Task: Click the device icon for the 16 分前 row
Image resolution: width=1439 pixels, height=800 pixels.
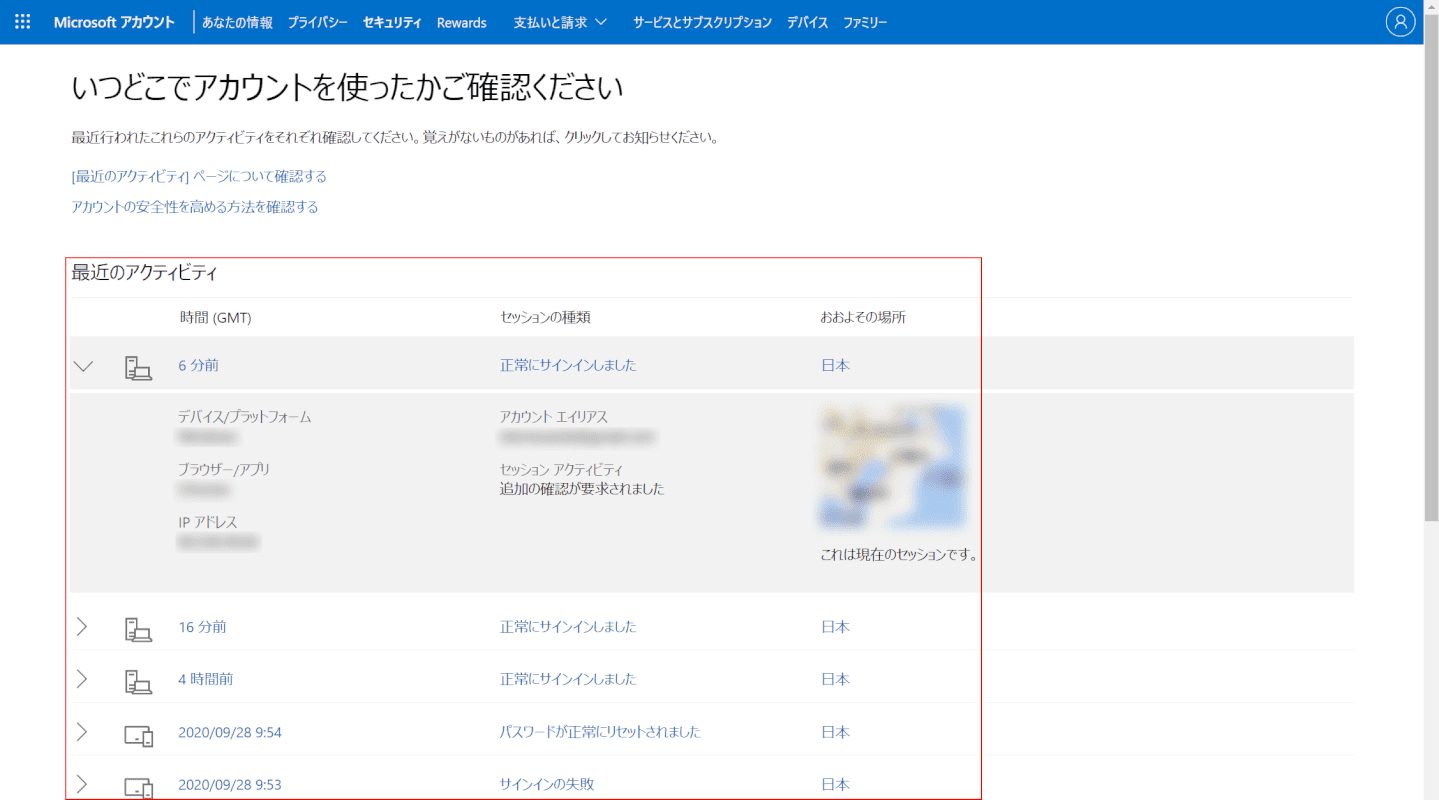Action: point(138,628)
